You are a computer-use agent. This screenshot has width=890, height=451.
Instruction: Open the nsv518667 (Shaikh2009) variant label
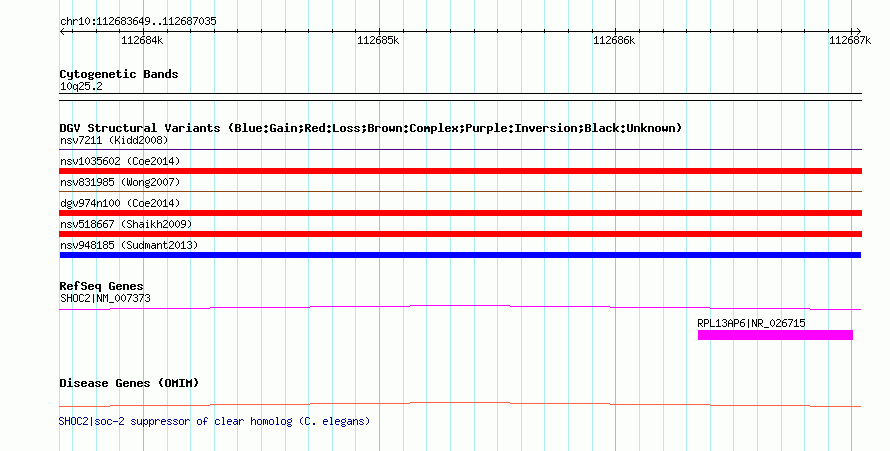pos(126,224)
